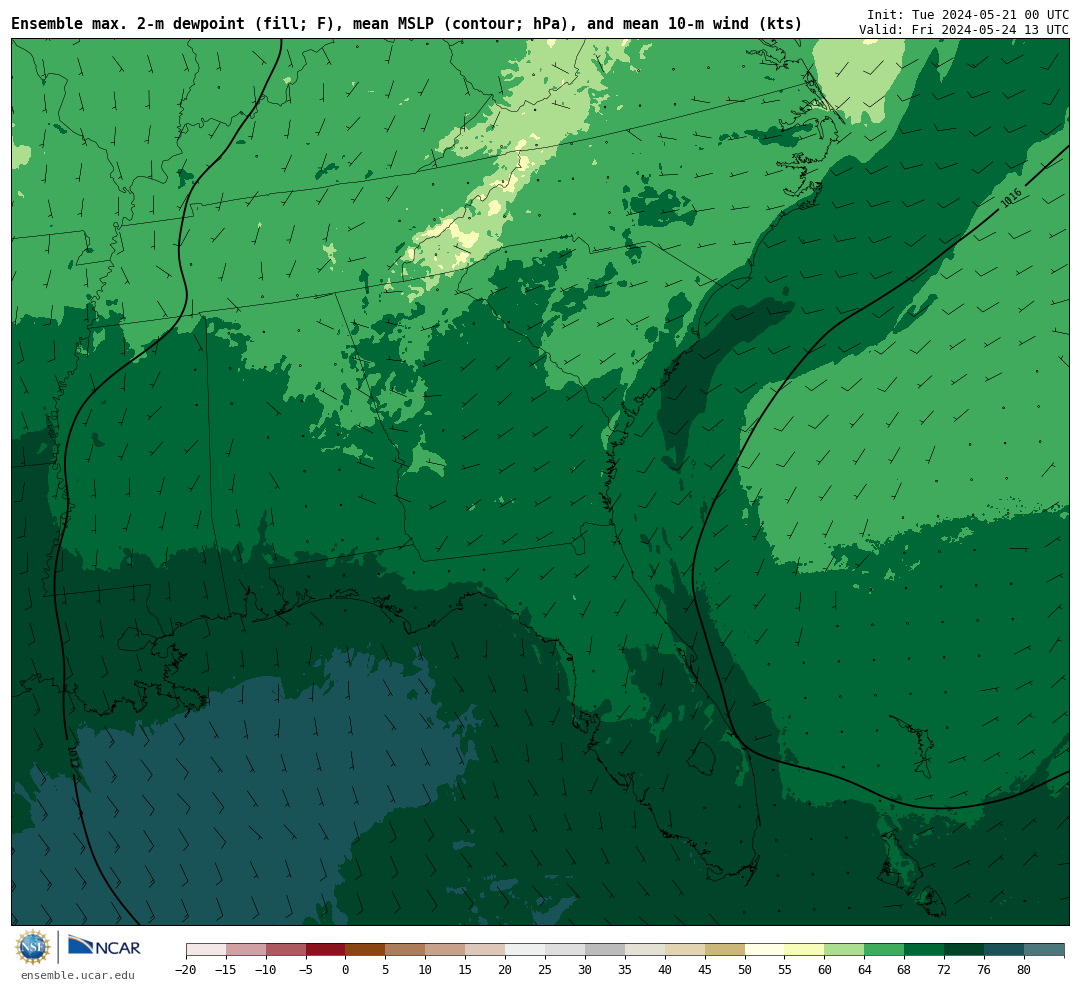Click the darkest green swatch between 72 and 76
The height and width of the screenshot is (988, 1080).
965,949
